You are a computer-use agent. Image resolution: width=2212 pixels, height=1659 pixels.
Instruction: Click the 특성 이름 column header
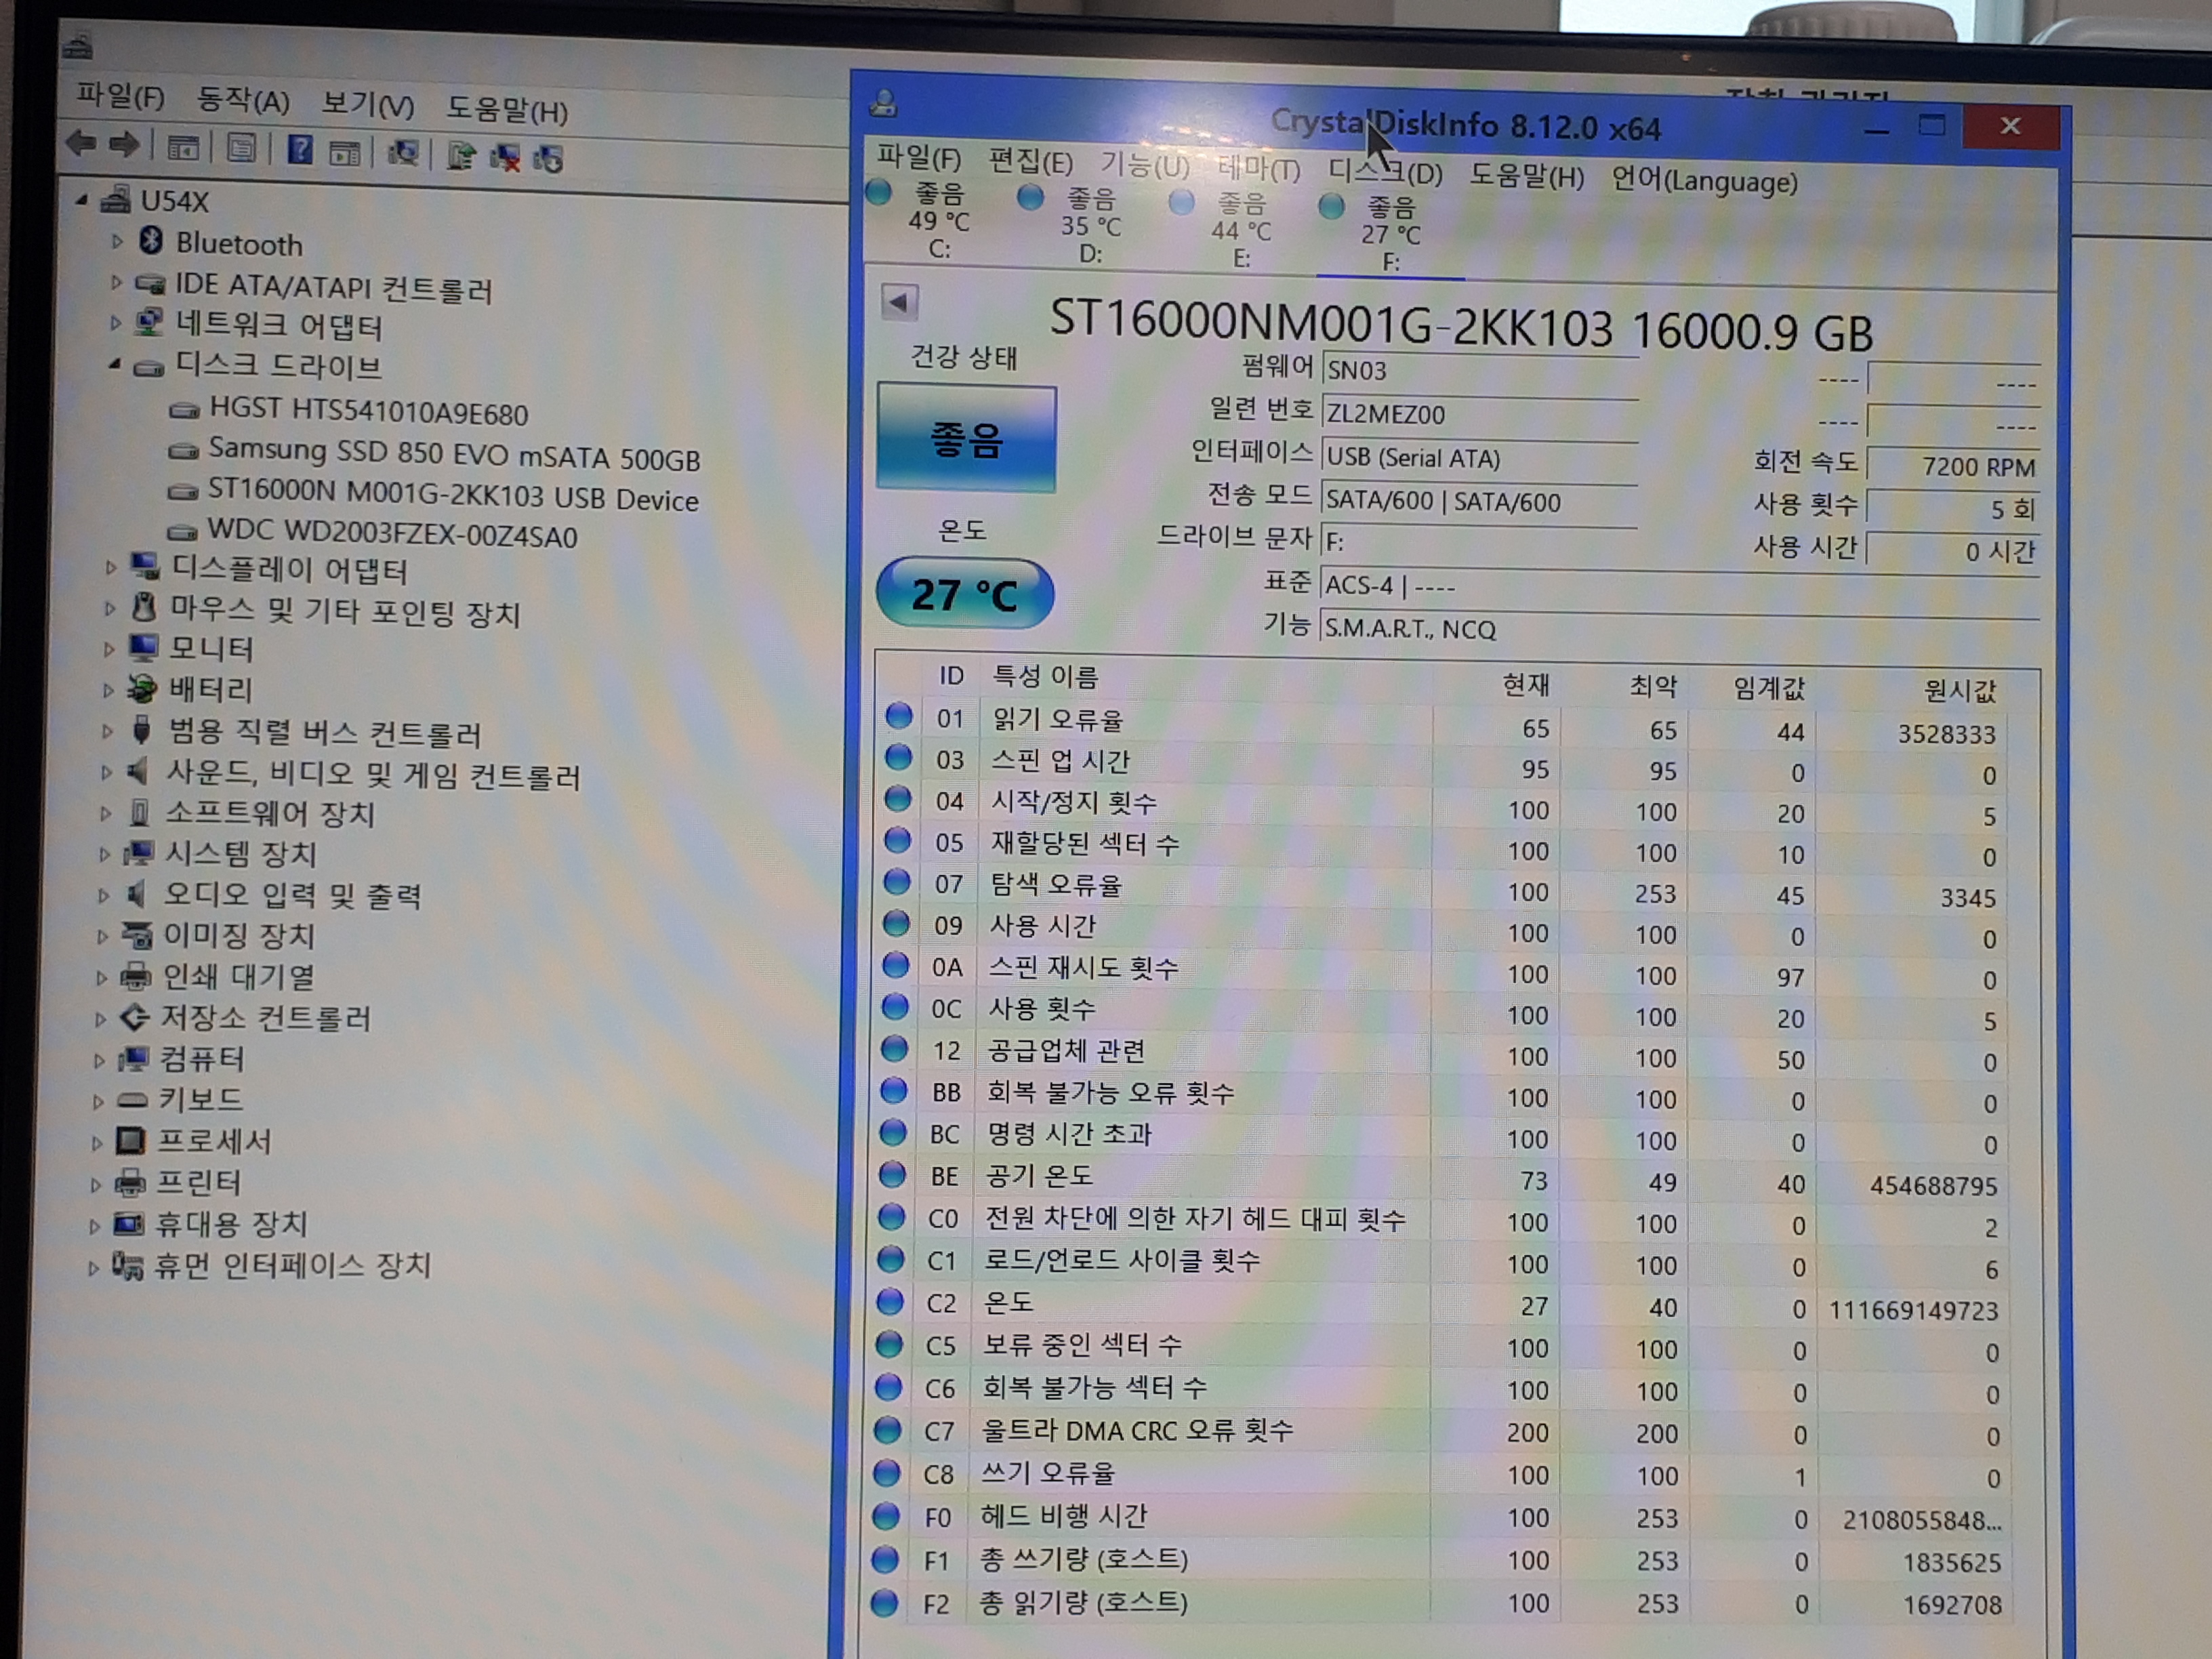click(x=1045, y=676)
